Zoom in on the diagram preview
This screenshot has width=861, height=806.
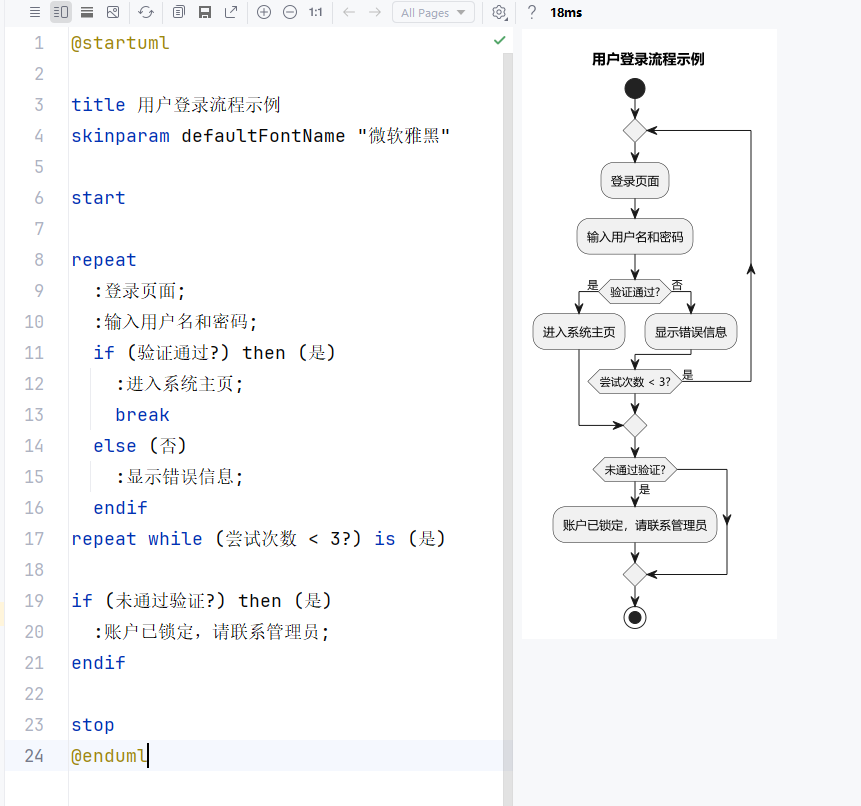[264, 12]
